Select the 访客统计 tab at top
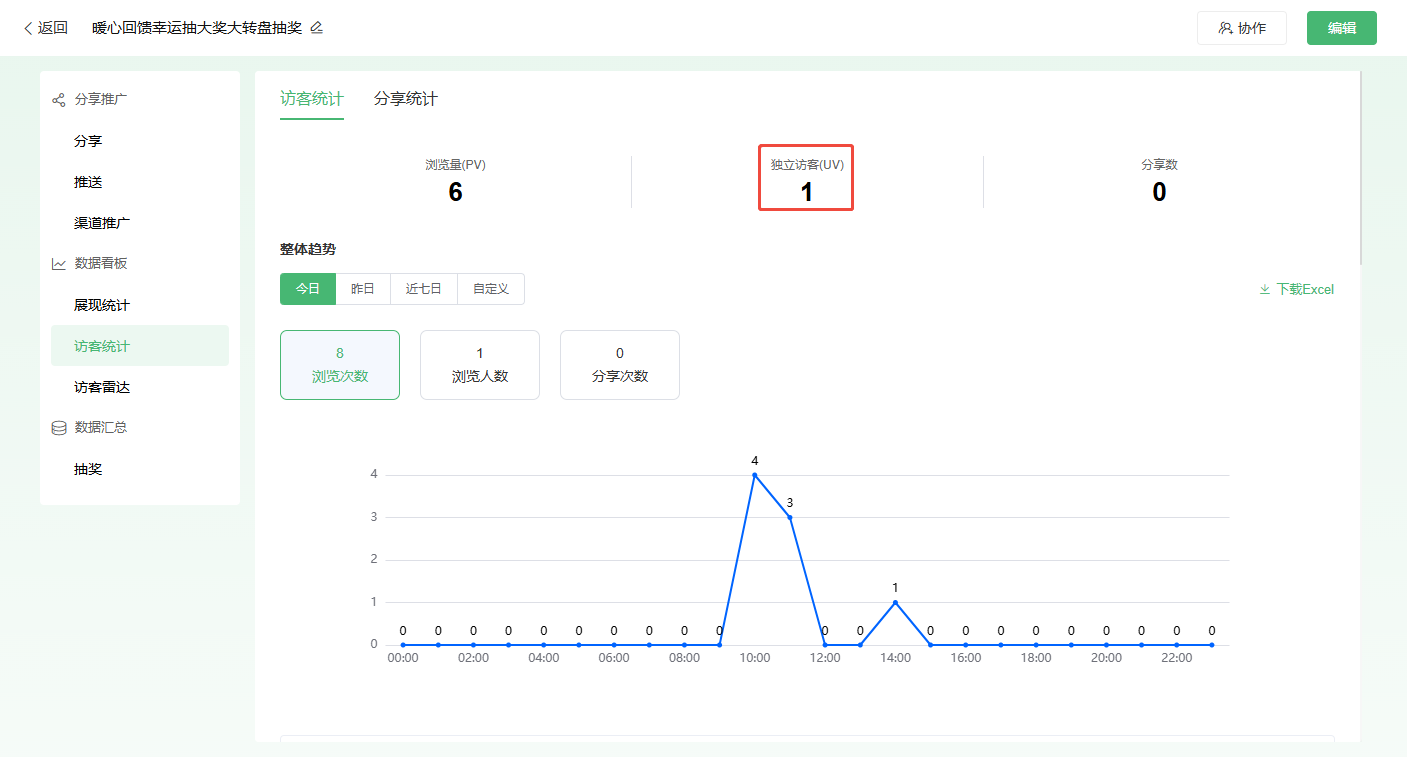The width and height of the screenshot is (1407, 757). (311, 99)
